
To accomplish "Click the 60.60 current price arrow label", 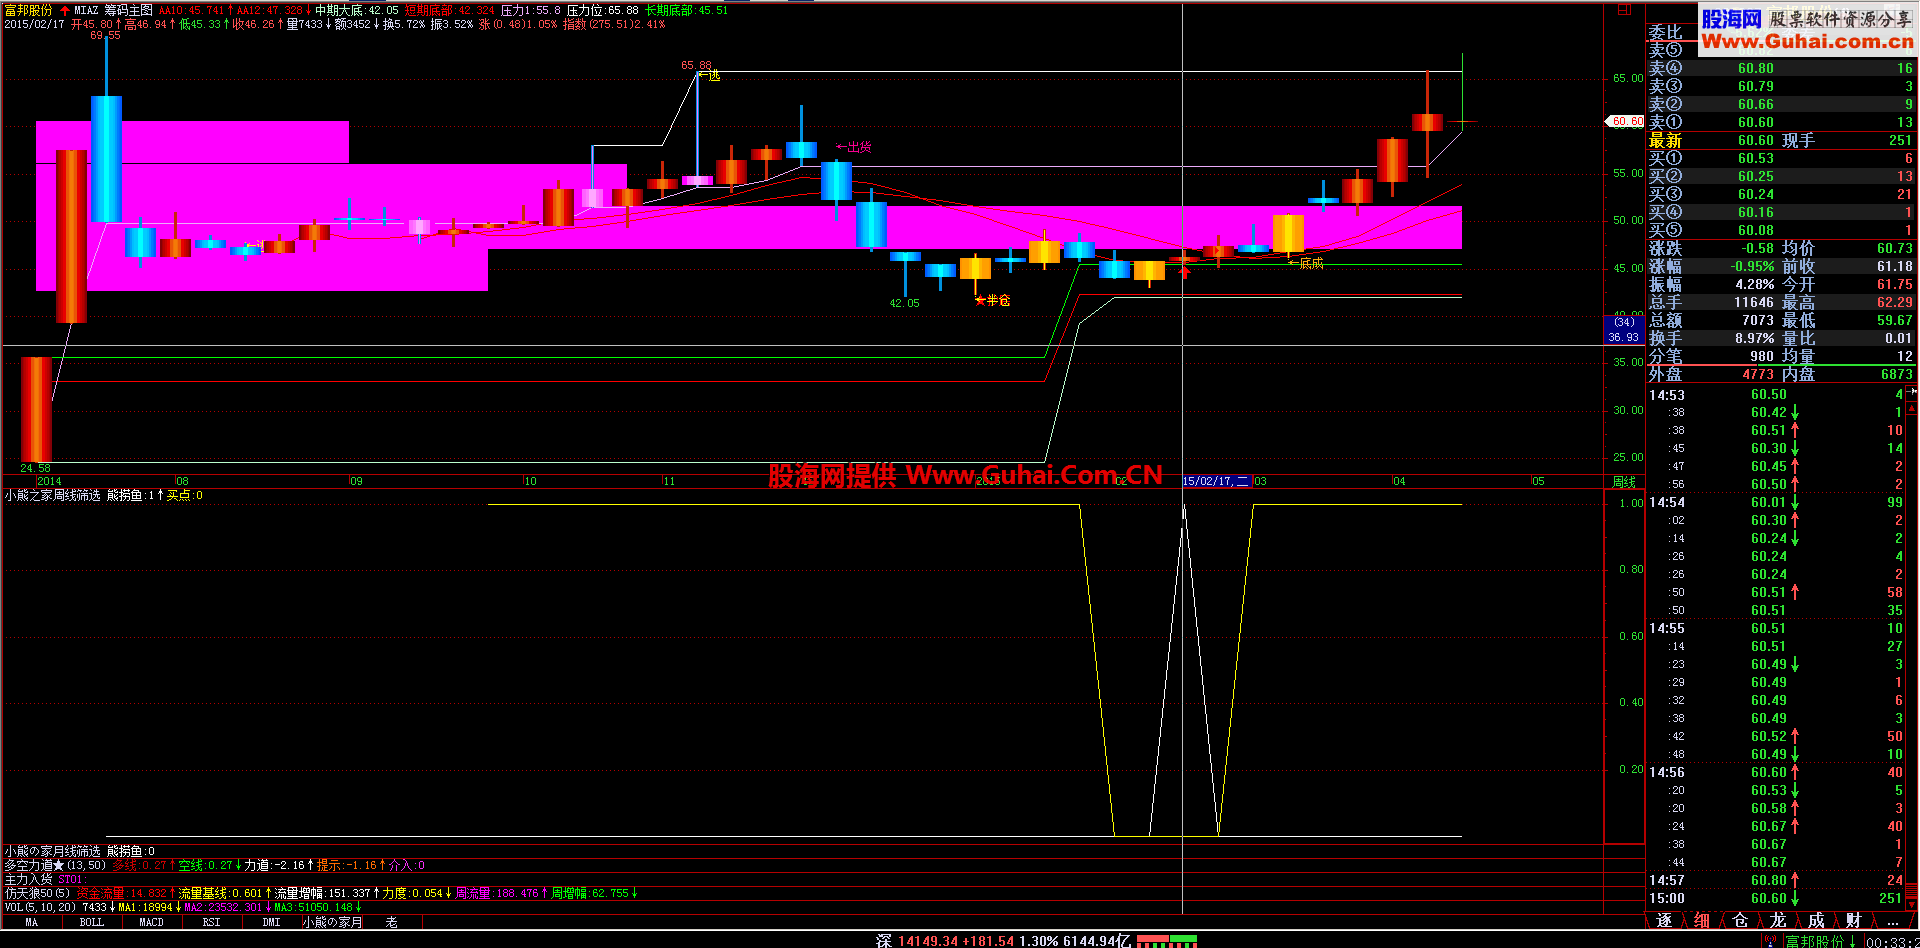I will (1625, 121).
